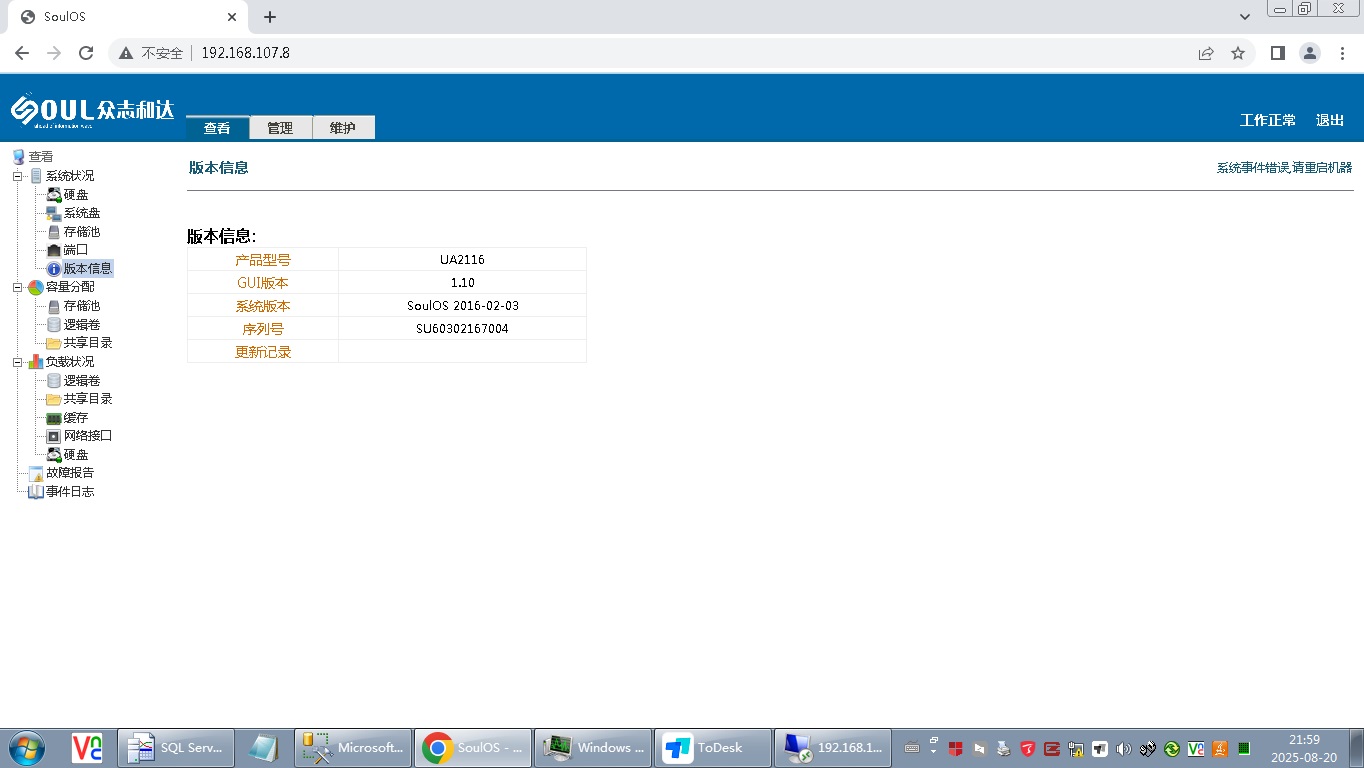The image size is (1364, 768).
Task: Switch to ToDesk taskbar window
Action: click(713, 748)
